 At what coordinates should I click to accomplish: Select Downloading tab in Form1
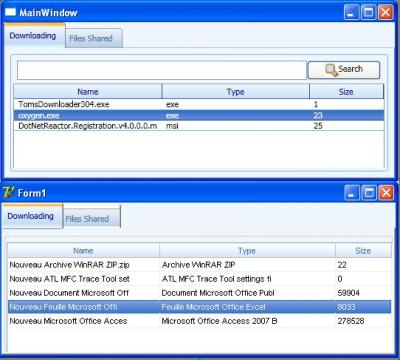[33, 216]
